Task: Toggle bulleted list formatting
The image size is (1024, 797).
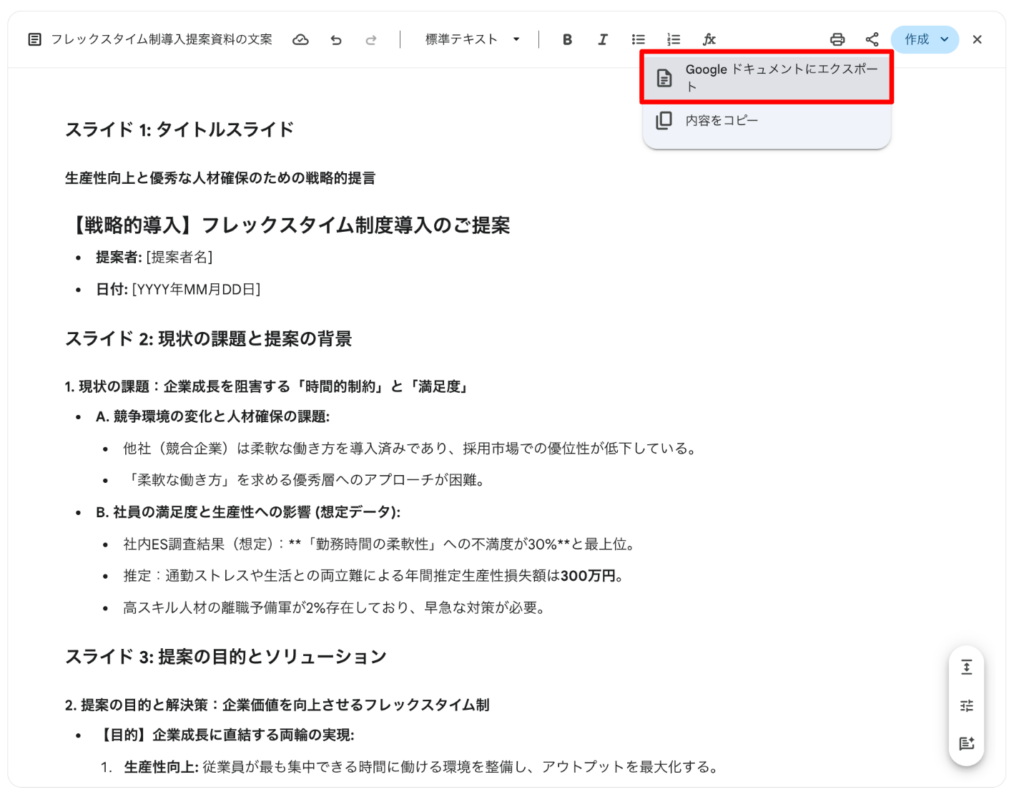Action: tap(638, 40)
